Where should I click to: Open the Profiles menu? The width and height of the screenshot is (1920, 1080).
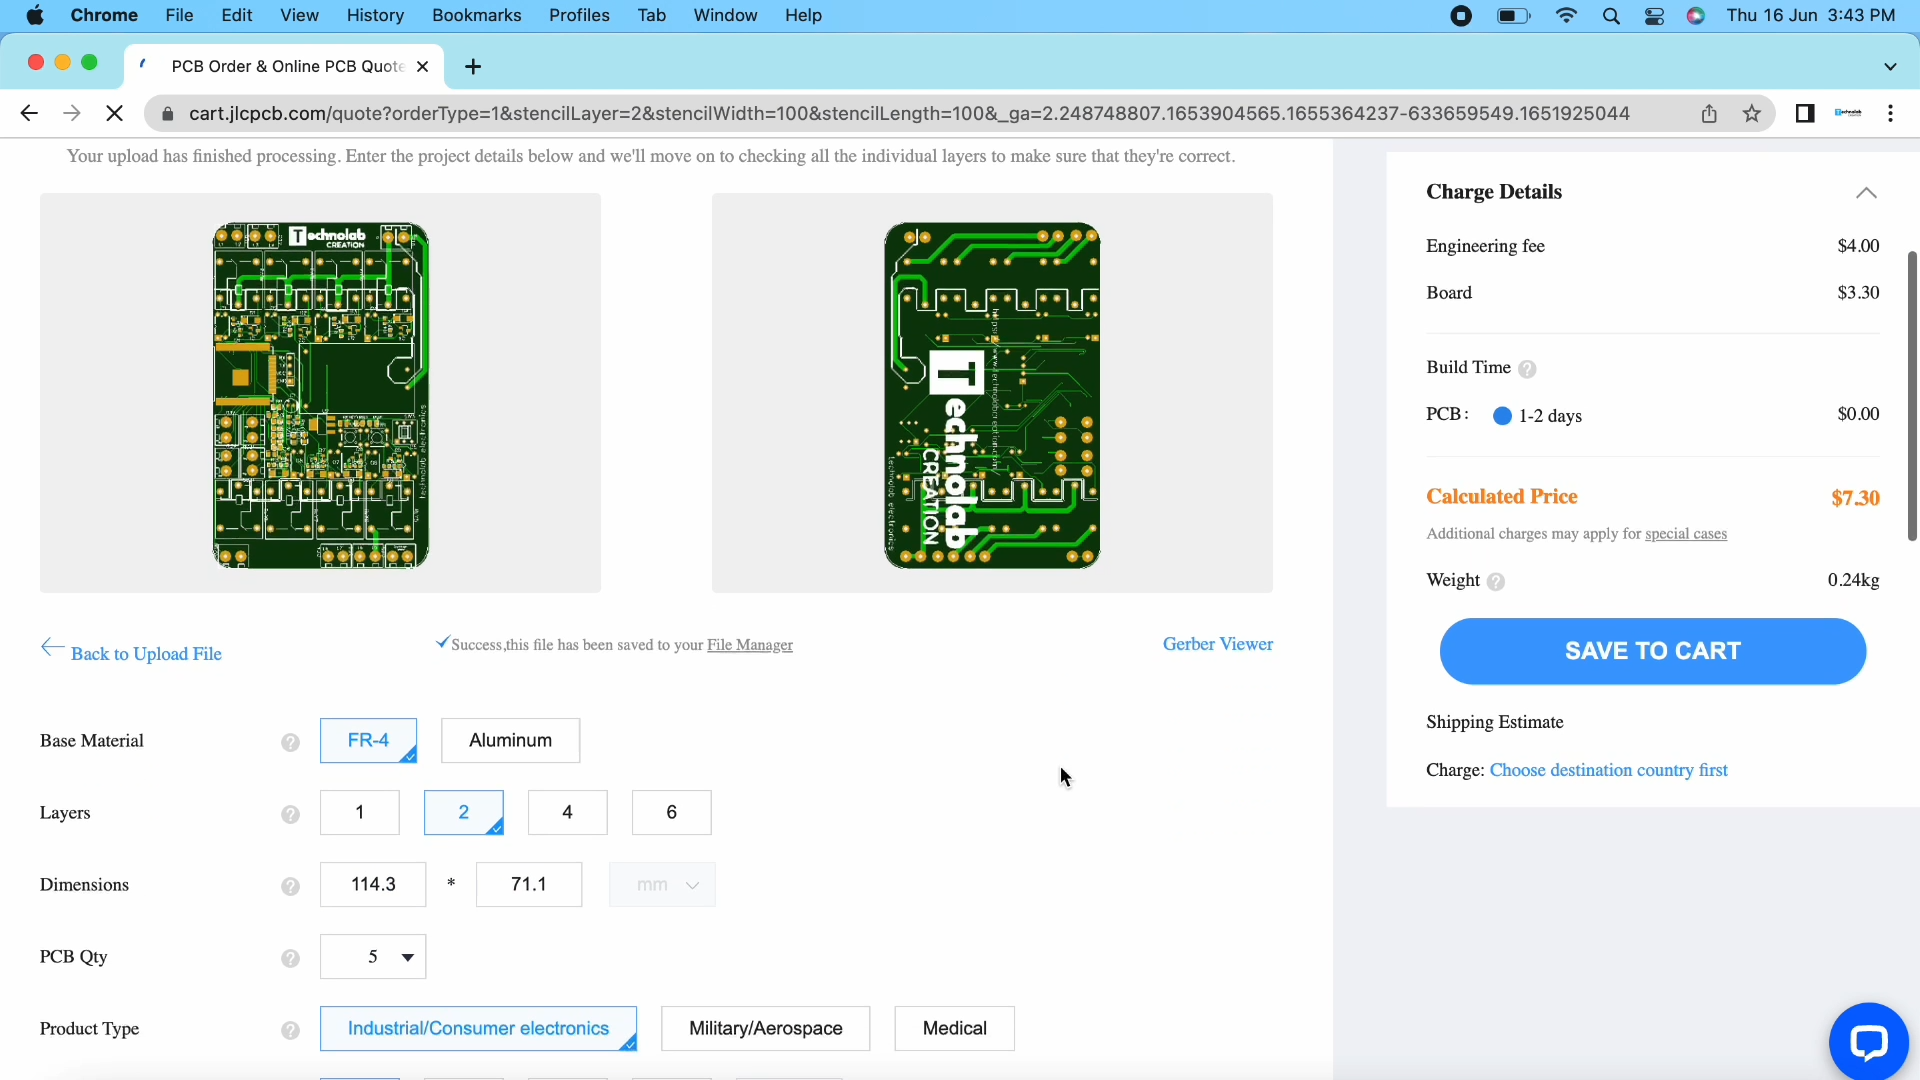pyautogui.click(x=579, y=15)
